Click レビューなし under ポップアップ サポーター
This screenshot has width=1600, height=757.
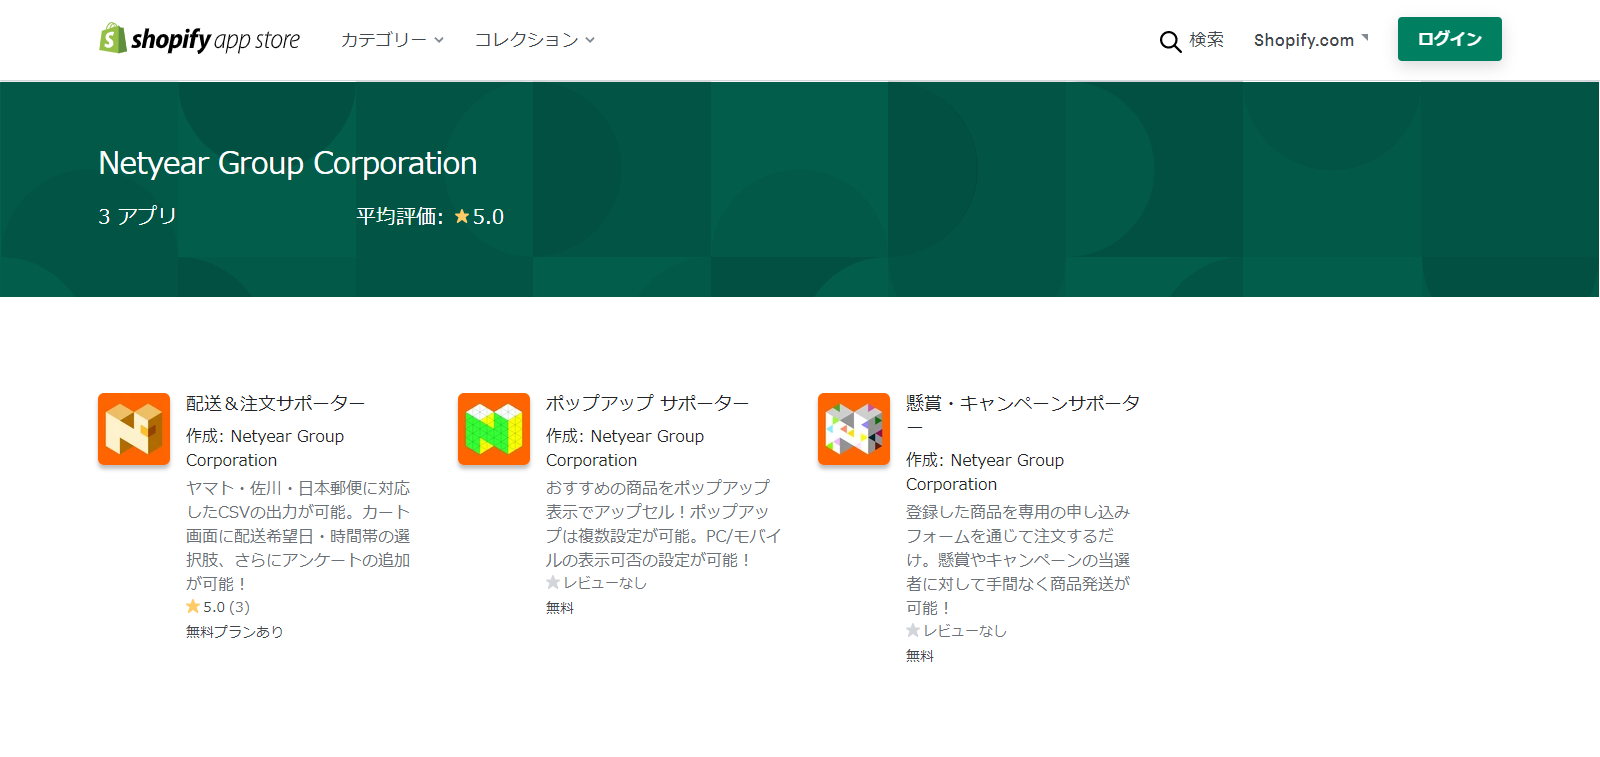point(605,583)
